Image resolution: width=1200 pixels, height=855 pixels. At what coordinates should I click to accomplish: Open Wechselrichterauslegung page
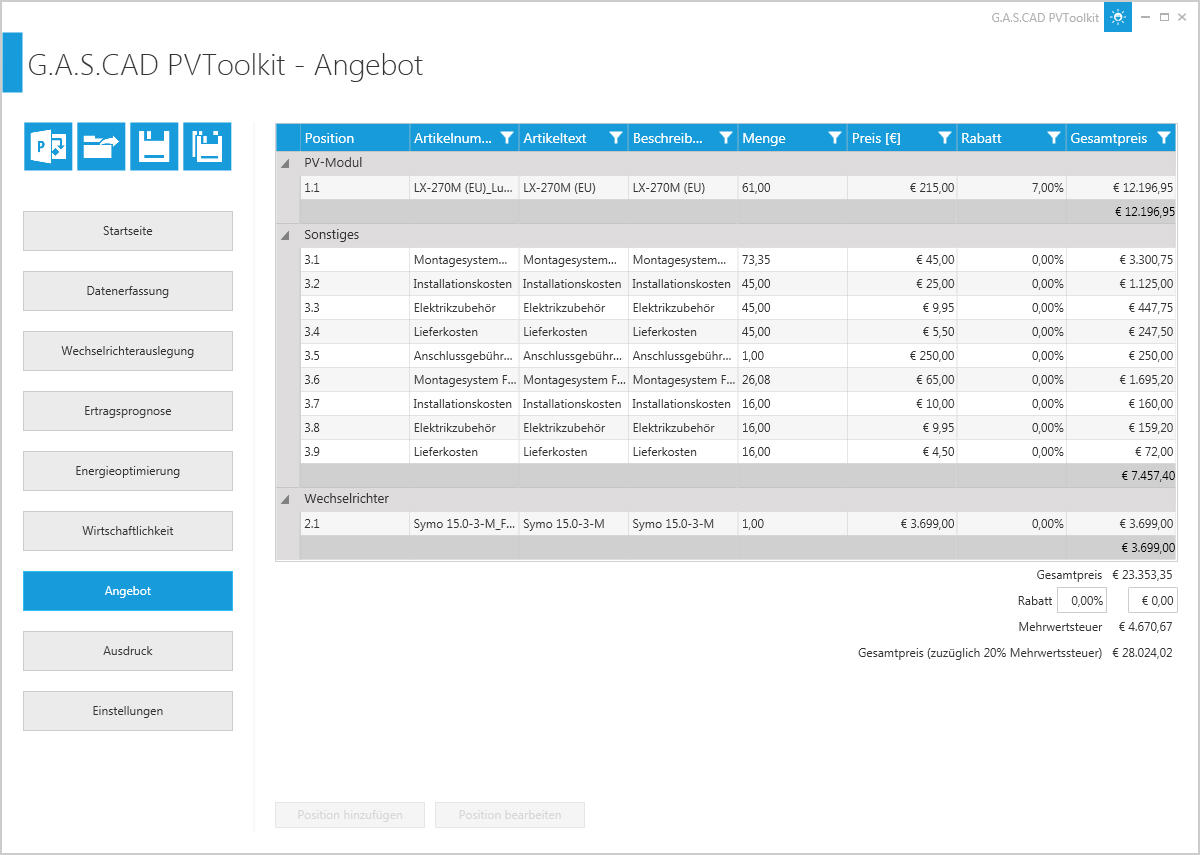coord(128,351)
